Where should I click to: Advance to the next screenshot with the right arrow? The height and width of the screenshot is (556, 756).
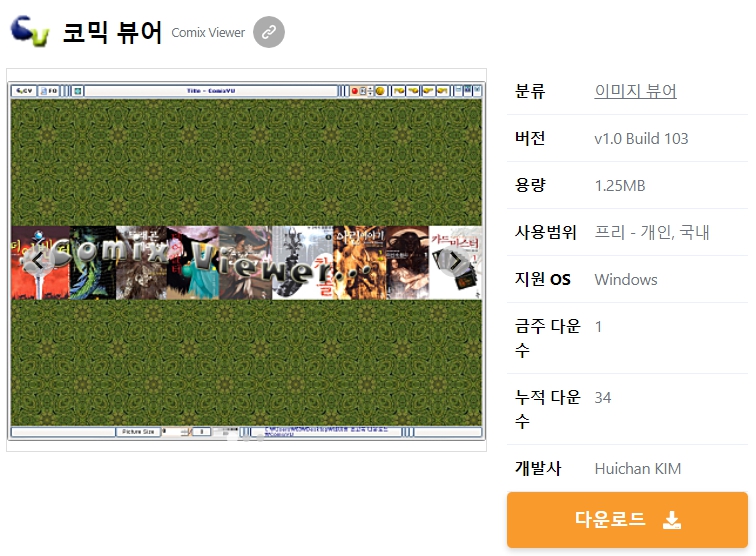pos(455,261)
